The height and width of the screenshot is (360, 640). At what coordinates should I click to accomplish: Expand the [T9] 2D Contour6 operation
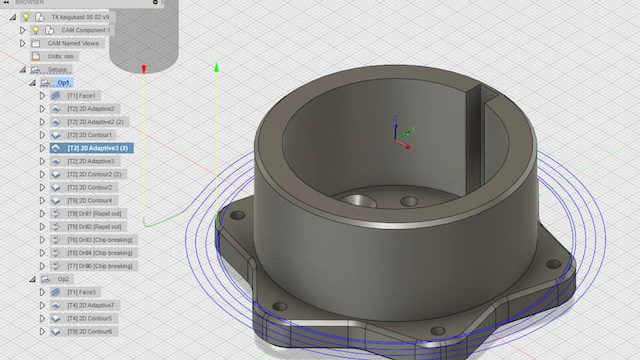pos(42,331)
